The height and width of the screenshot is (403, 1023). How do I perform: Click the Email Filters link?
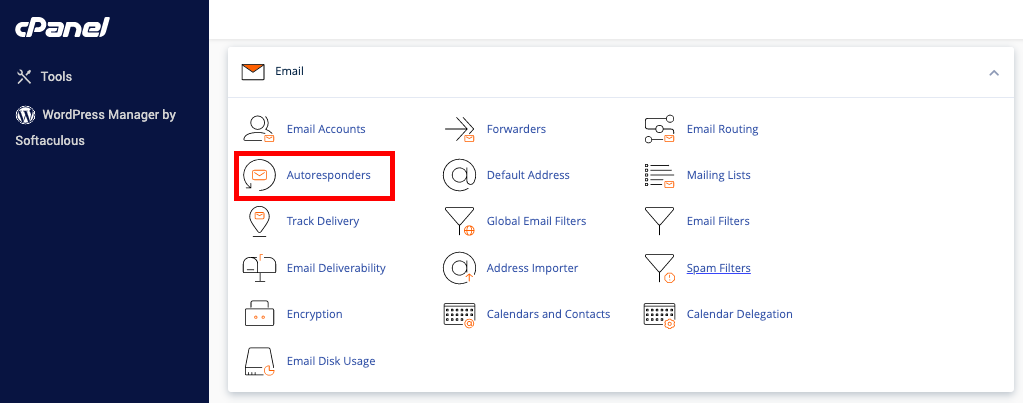click(718, 221)
